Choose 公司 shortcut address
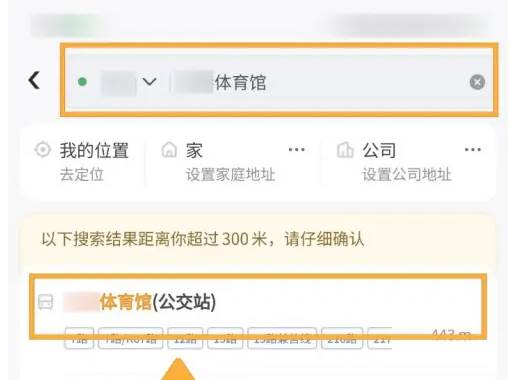This screenshot has width=511, height=380. pos(379,150)
